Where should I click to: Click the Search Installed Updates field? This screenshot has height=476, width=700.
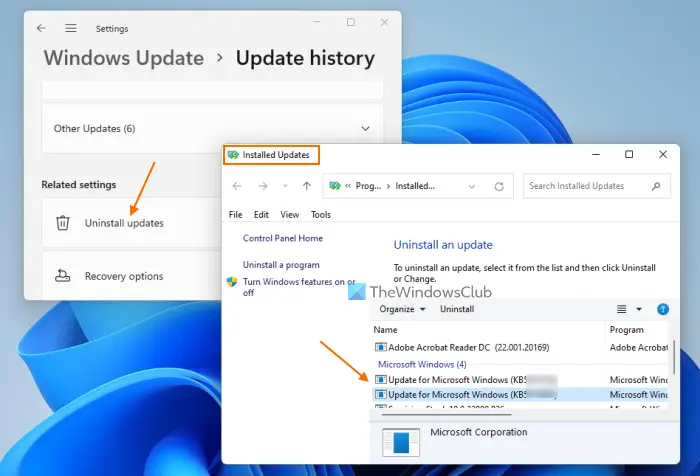(x=596, y=186)
